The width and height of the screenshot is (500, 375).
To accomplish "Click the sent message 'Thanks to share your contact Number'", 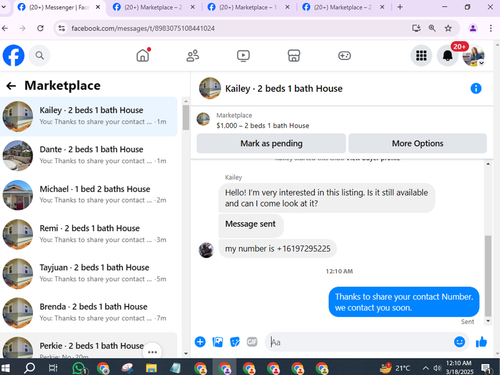I will [404, 302].
